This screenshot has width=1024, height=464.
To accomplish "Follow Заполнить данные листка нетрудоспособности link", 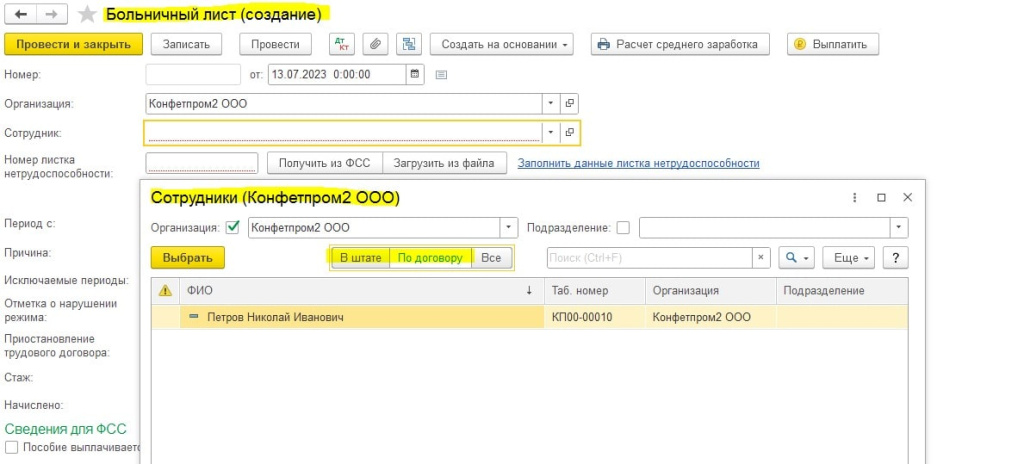I will click(x=638, y=163).
